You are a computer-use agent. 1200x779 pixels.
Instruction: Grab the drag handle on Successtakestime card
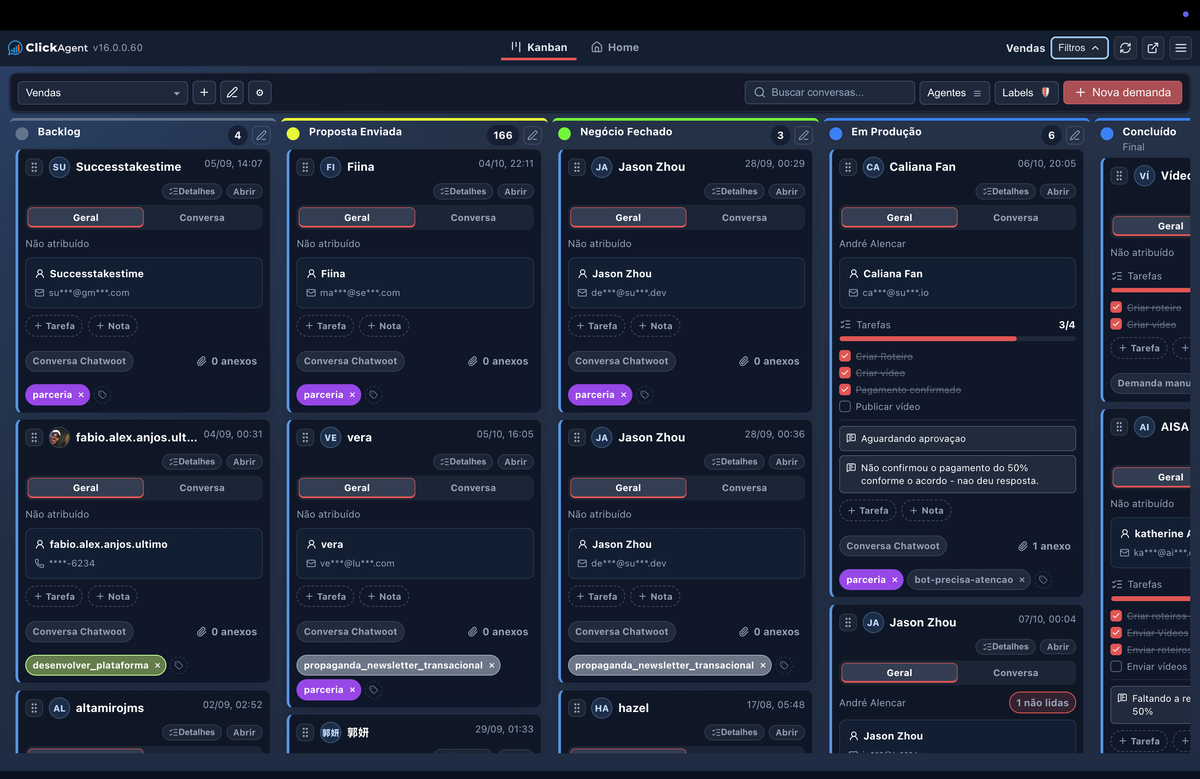34,167
